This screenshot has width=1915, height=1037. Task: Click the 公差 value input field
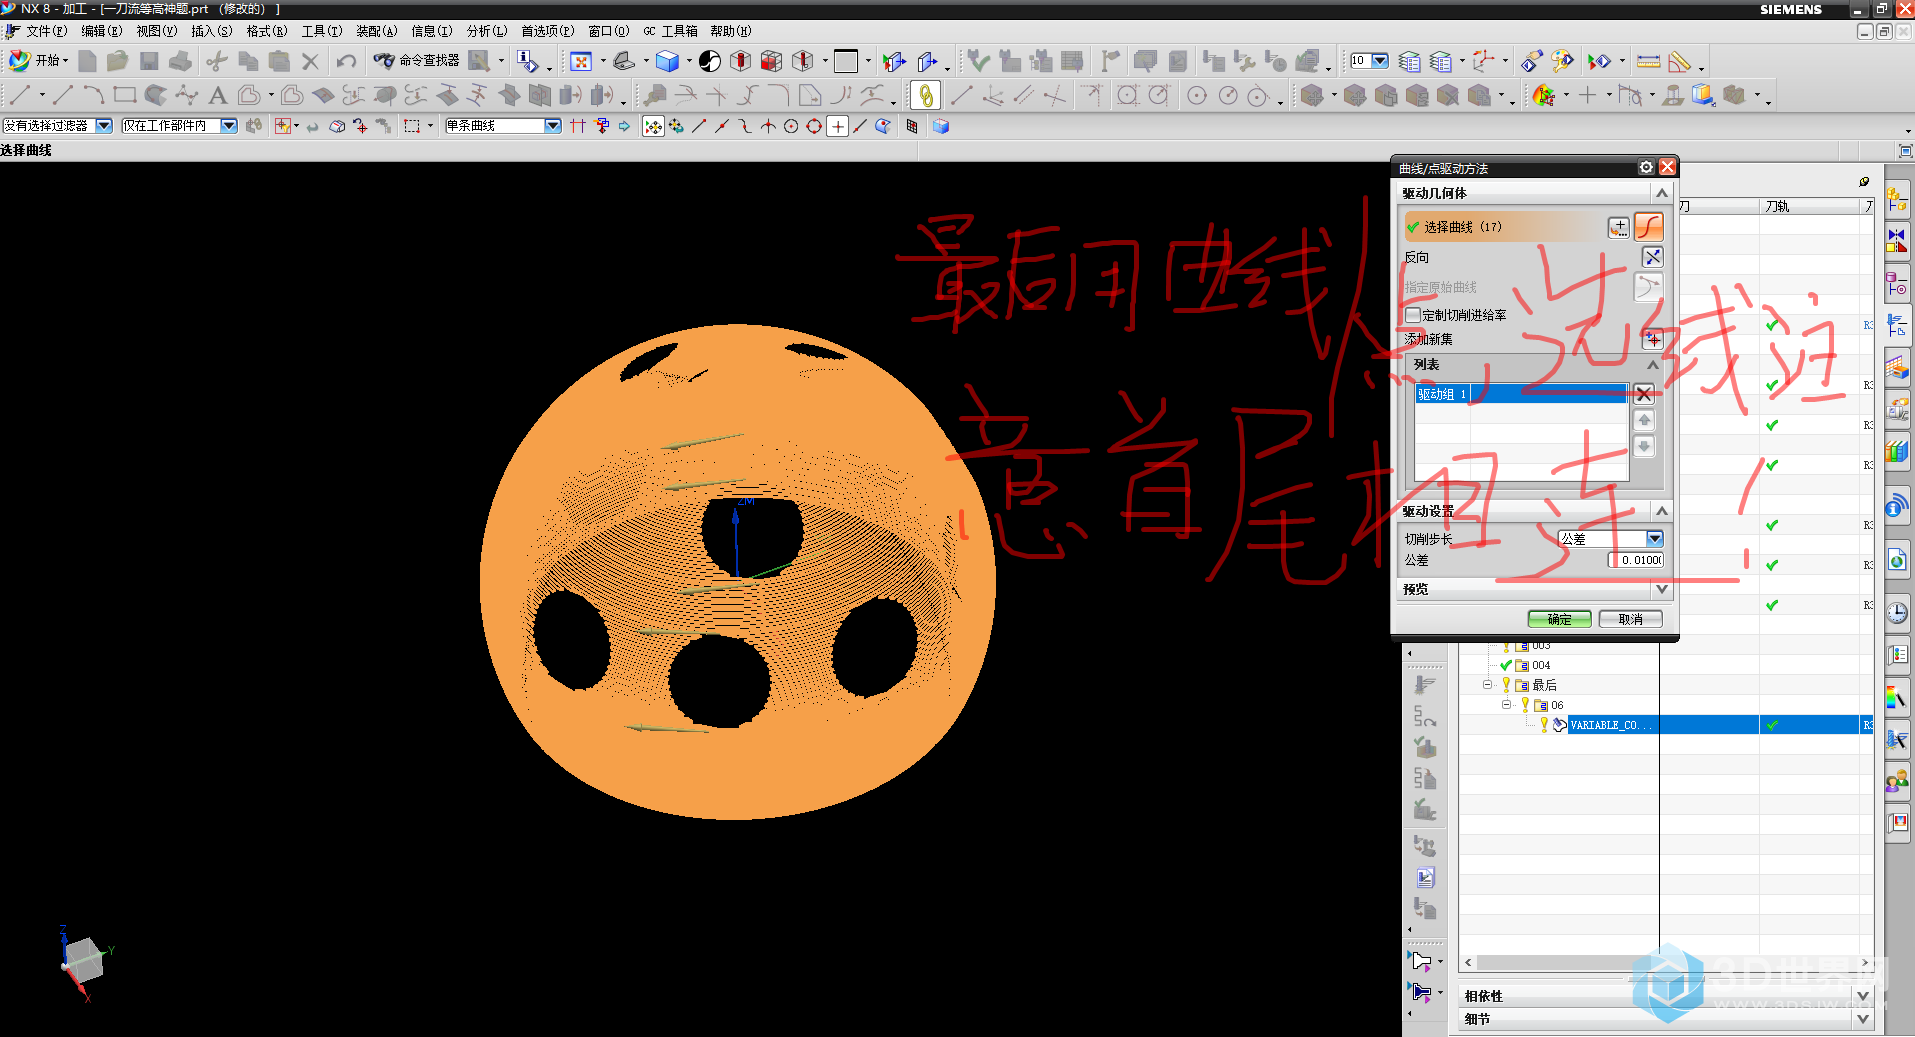tap(1636, 560)
